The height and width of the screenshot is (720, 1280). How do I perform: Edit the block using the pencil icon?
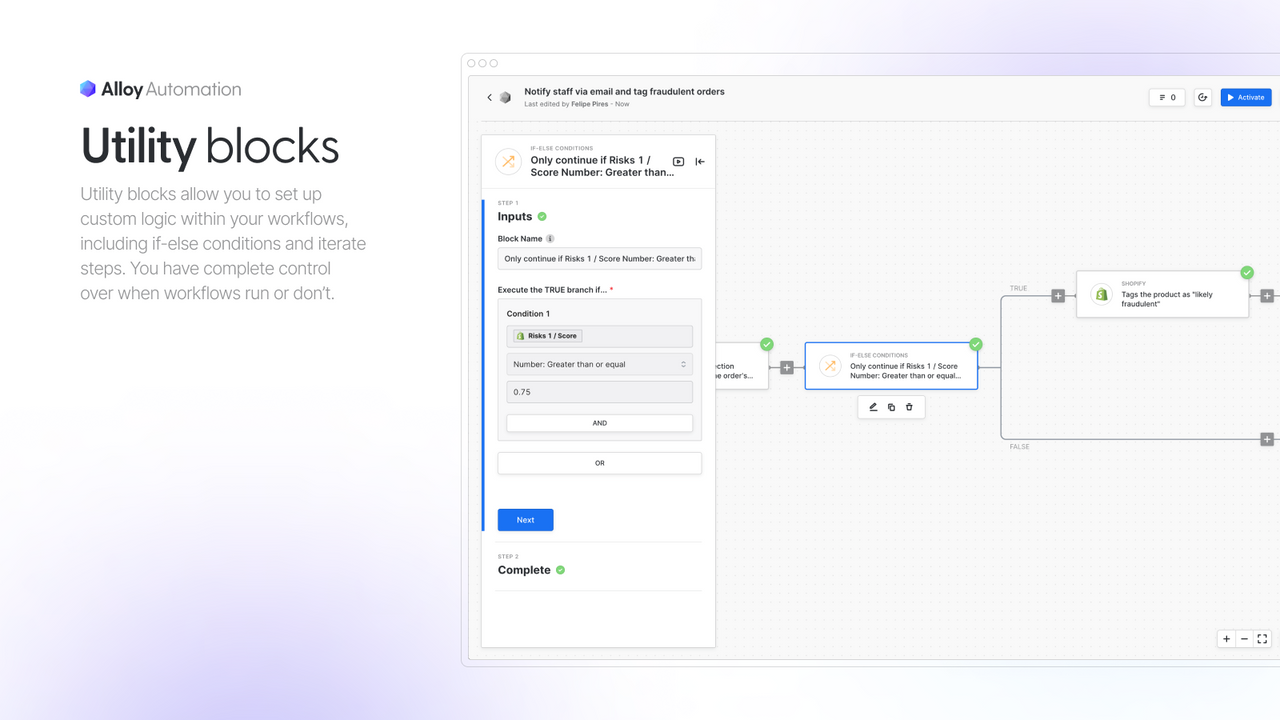coord(873,407)
